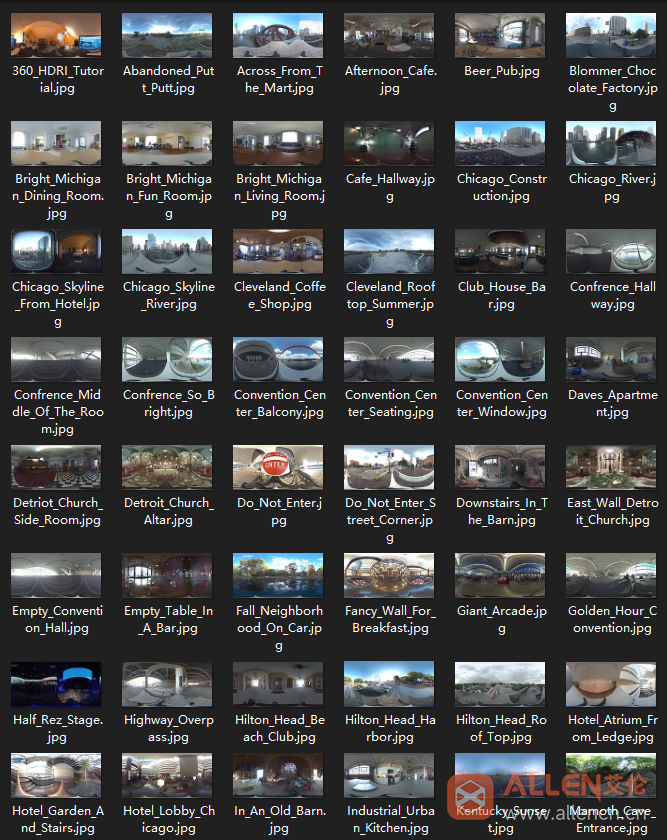Open the Beer_Pub.jpg image file

(500, 36)
